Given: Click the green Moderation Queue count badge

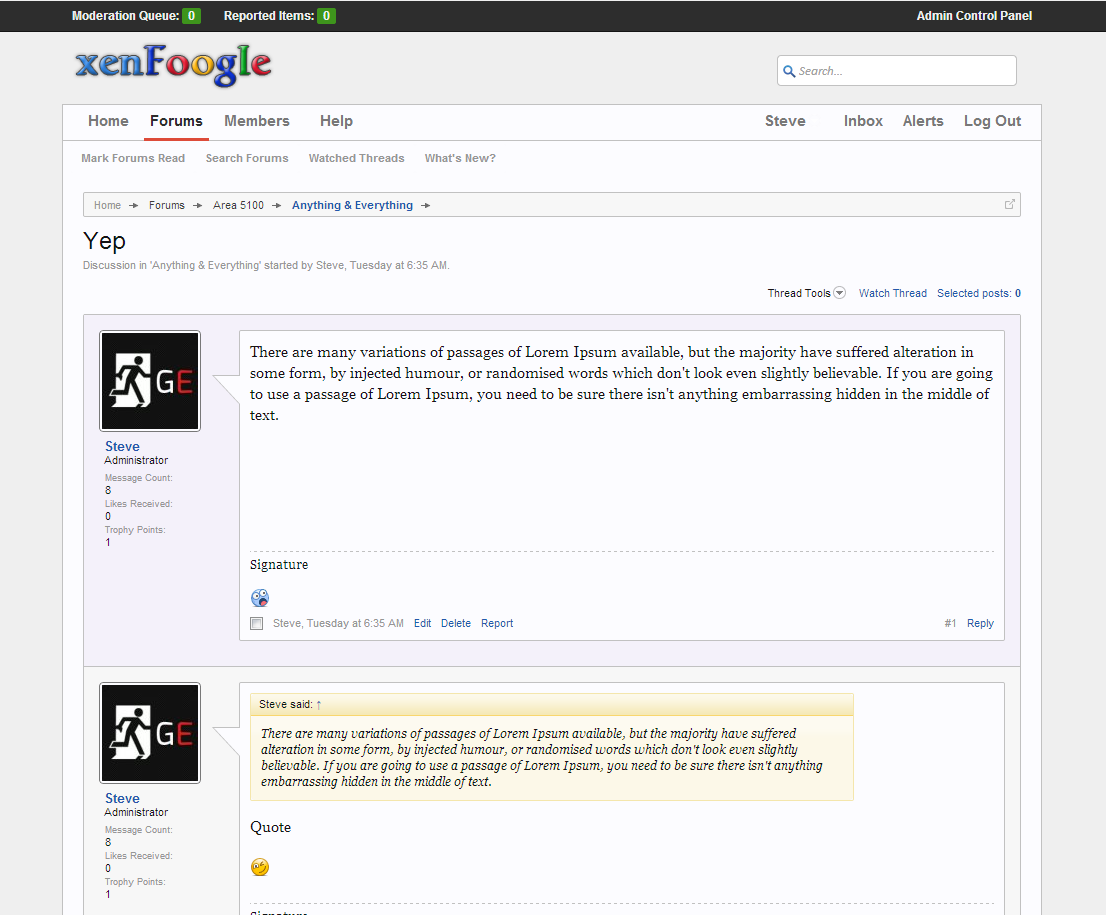Looking at the screenshot, I should click(191, 16).
